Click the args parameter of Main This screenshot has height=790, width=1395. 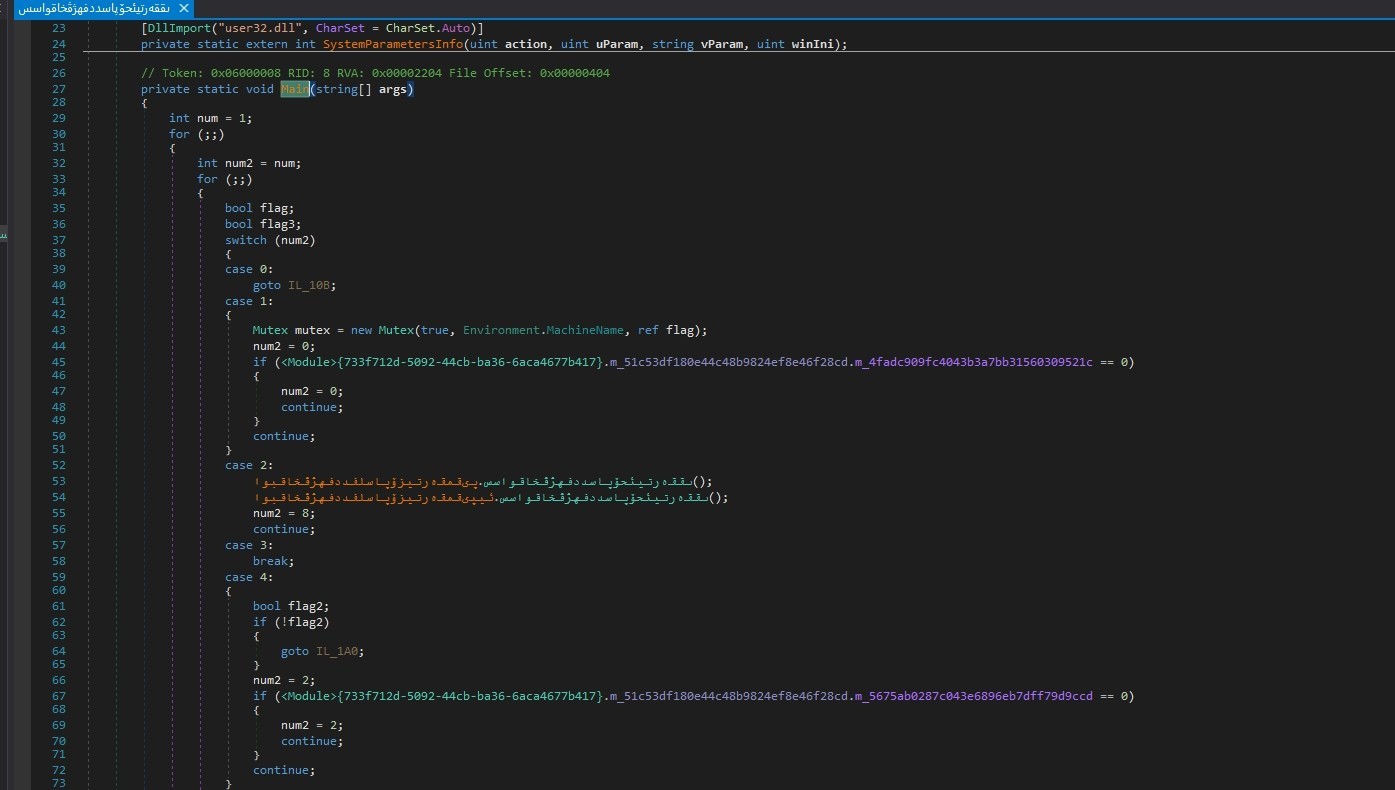(x=393, y=89)
